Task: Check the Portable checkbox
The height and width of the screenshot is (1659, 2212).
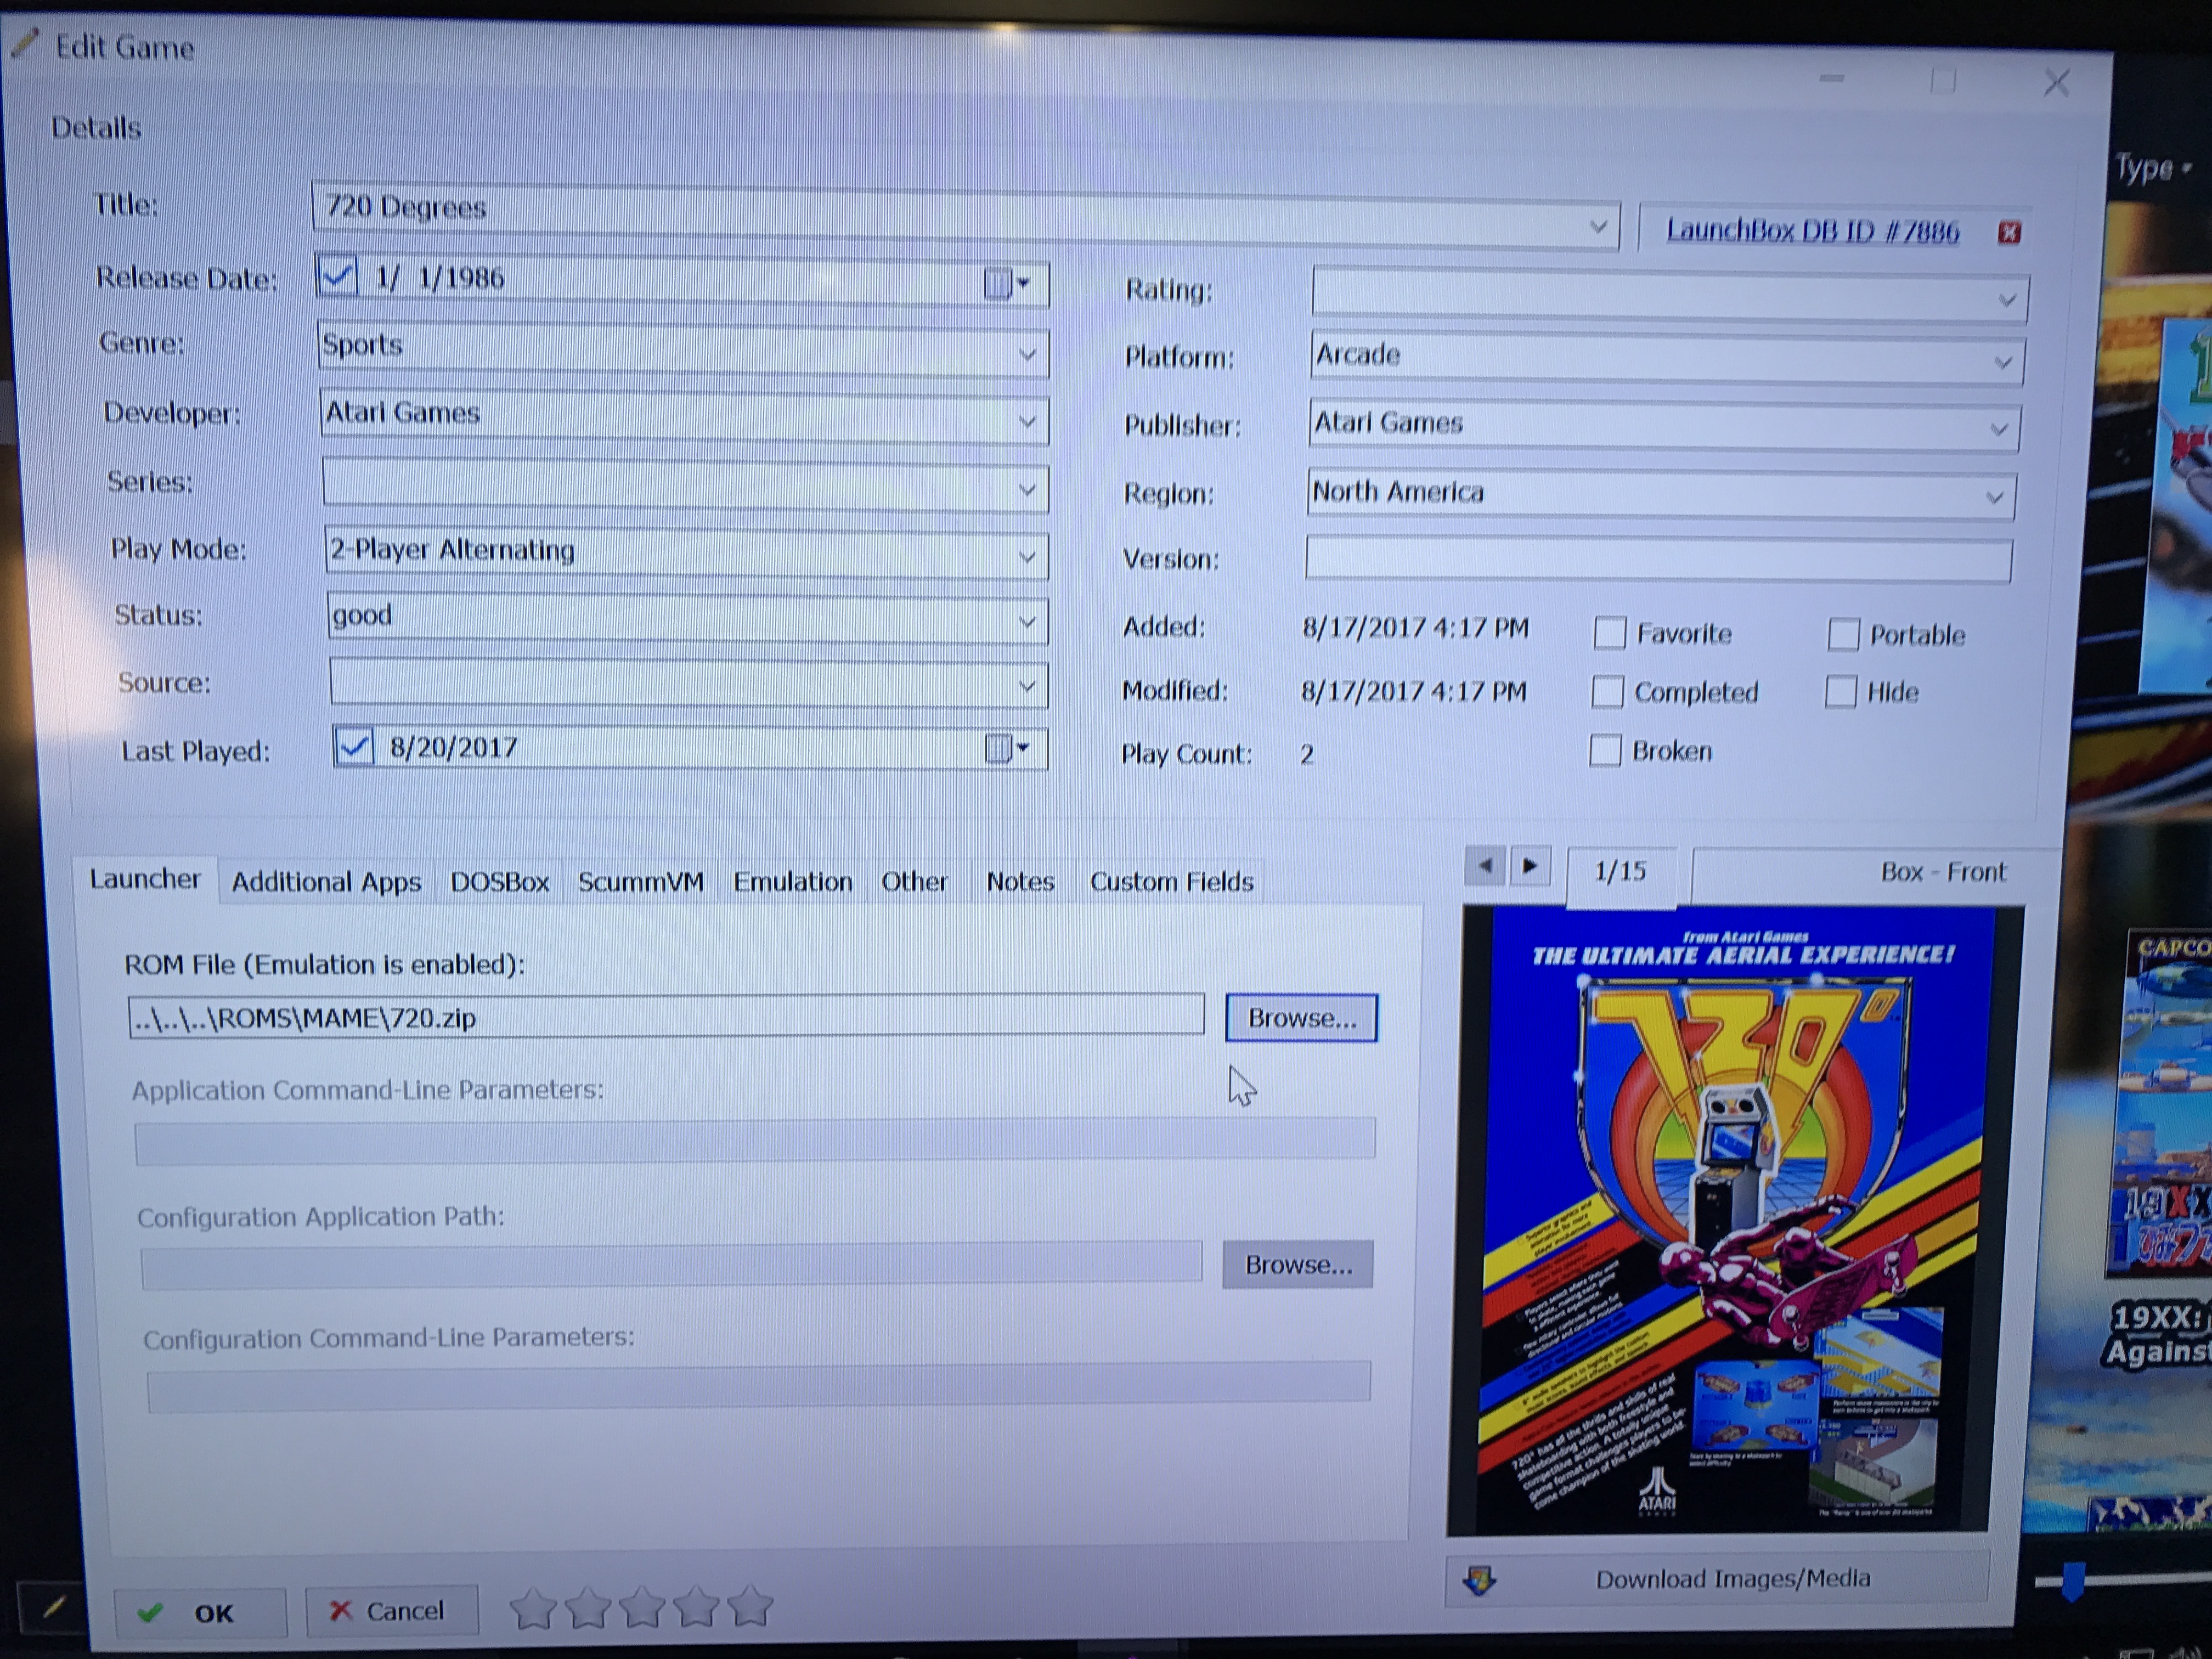Action: 1843,634
